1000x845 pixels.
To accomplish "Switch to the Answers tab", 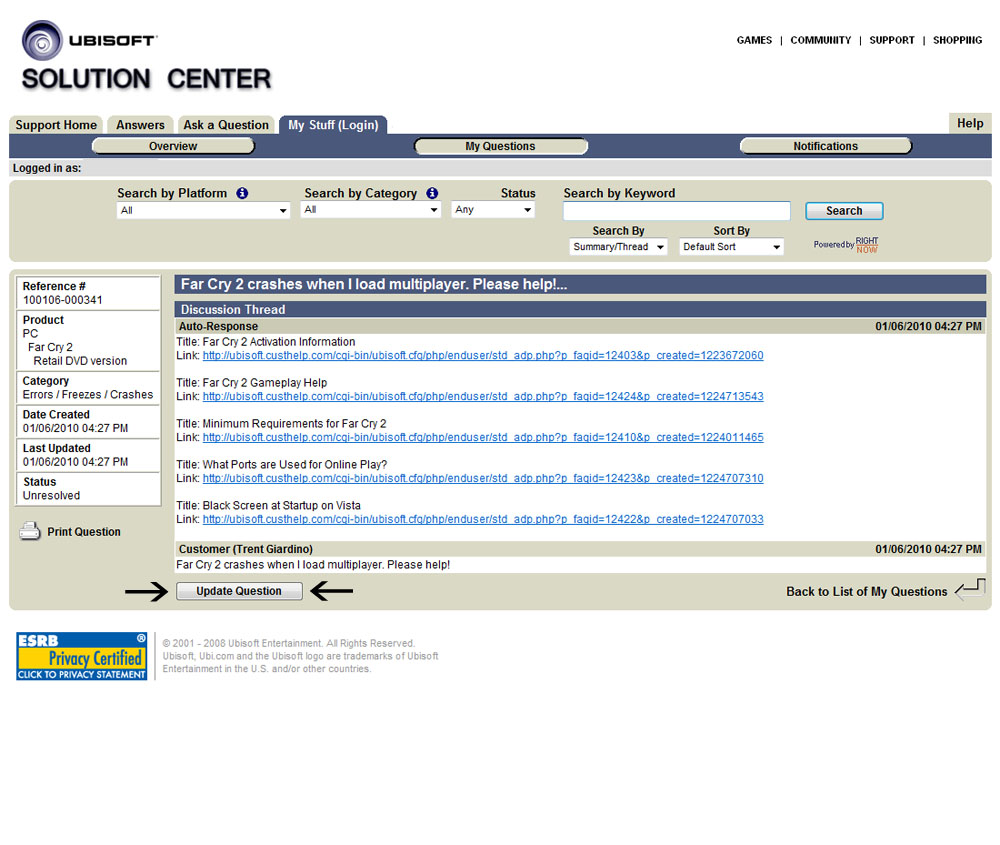I will [x=140, y=125].
